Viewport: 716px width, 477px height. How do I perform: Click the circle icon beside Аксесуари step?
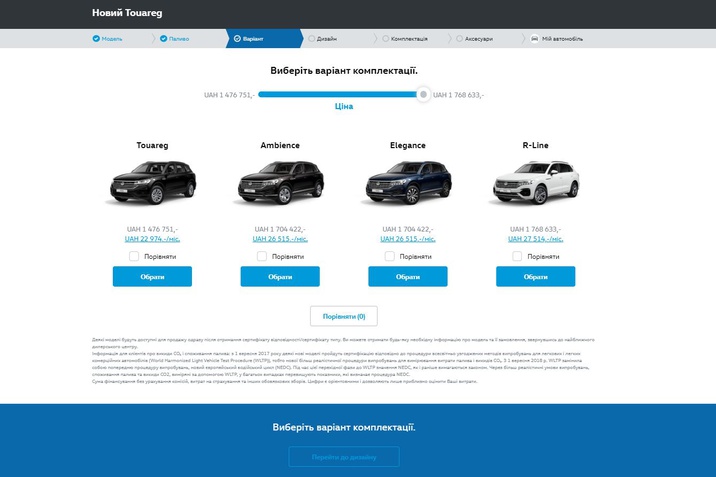(459, 39)
